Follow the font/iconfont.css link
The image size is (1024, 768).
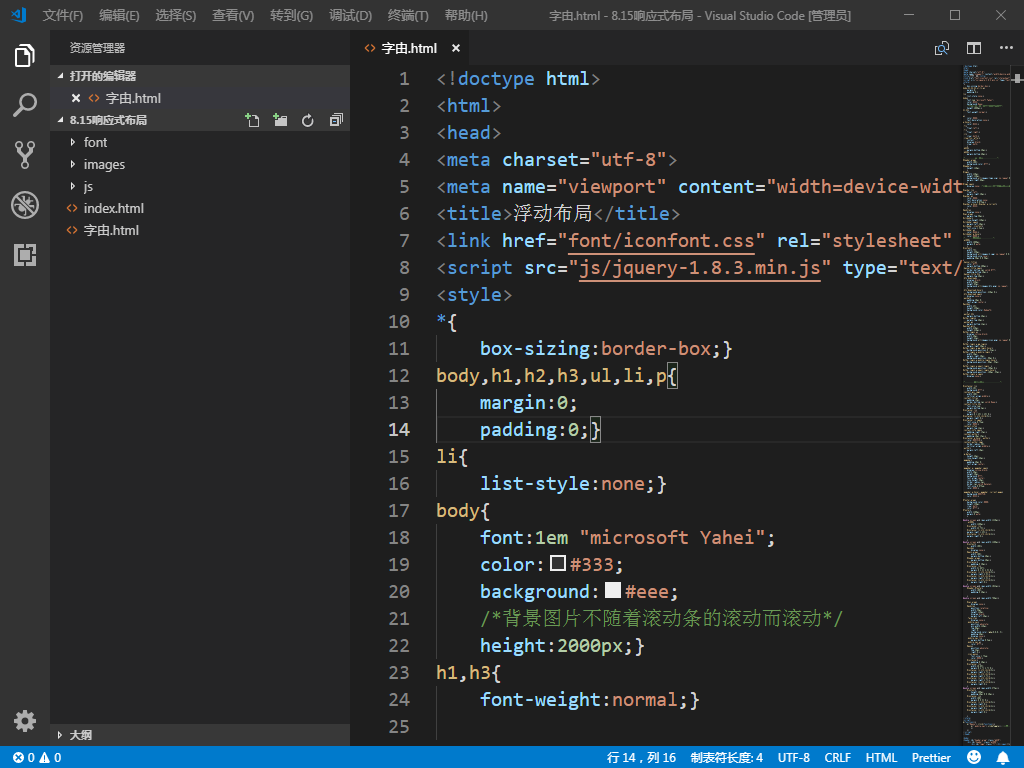tap(661, 241)
